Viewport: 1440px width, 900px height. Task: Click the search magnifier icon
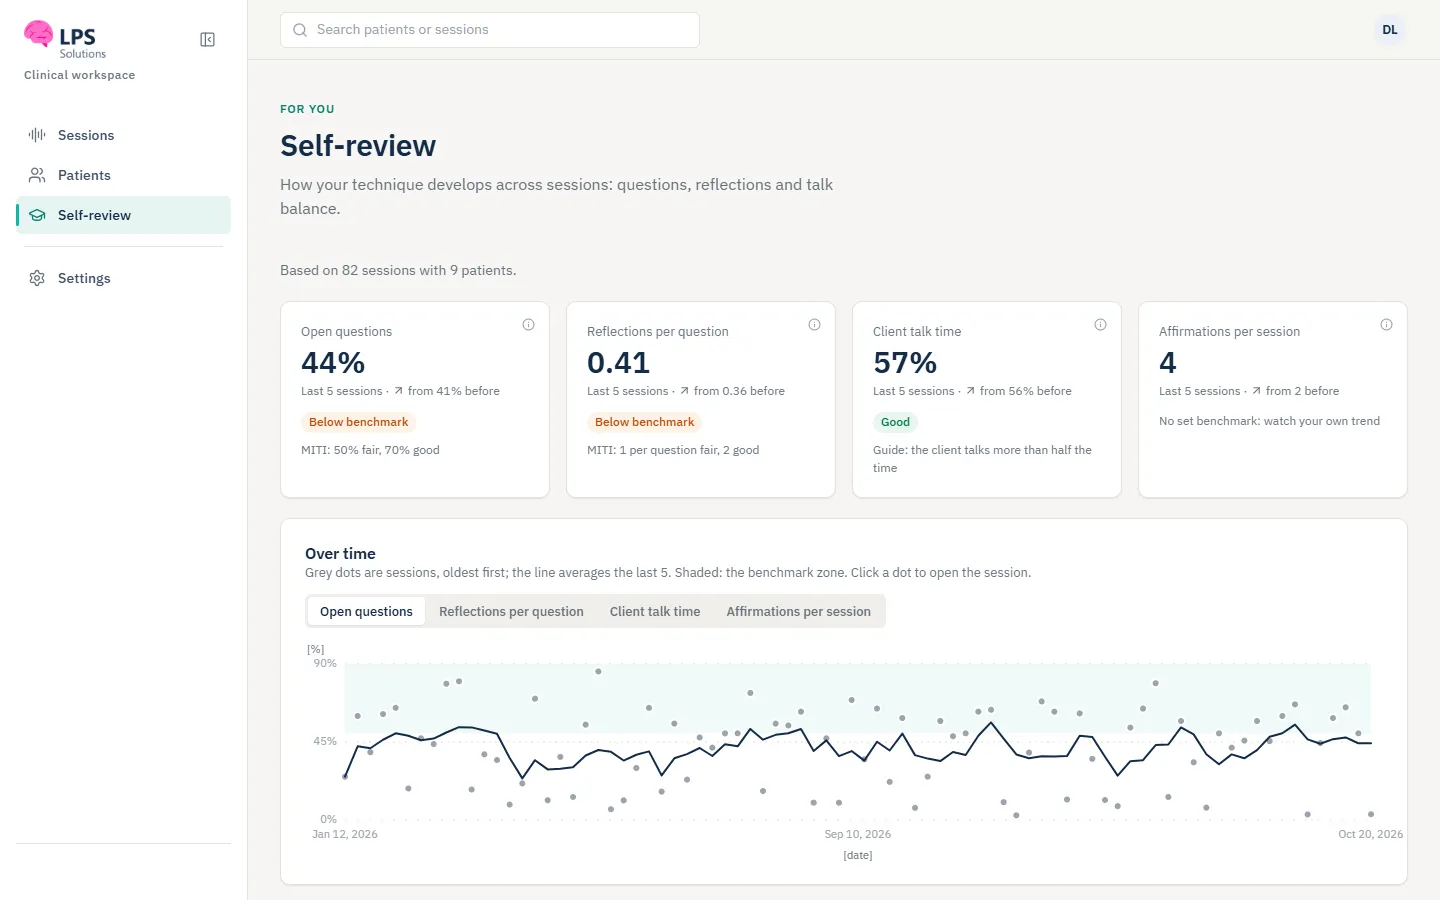[x=300, y=30]
